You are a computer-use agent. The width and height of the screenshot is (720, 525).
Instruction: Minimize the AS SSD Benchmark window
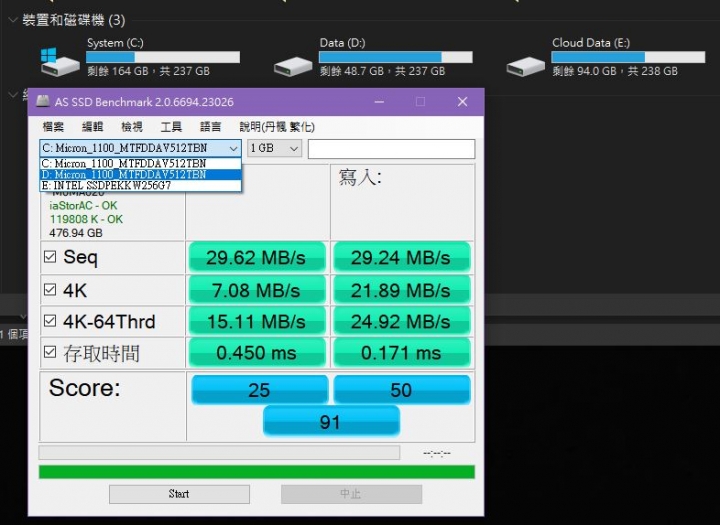point(379,102)
